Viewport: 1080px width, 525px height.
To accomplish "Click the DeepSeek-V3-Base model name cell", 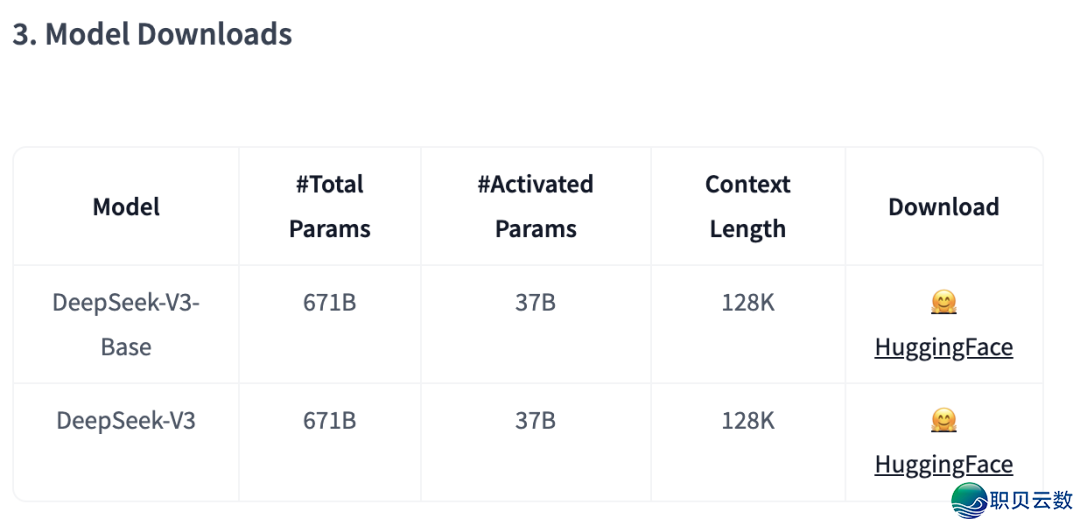I will coord(126,325).
